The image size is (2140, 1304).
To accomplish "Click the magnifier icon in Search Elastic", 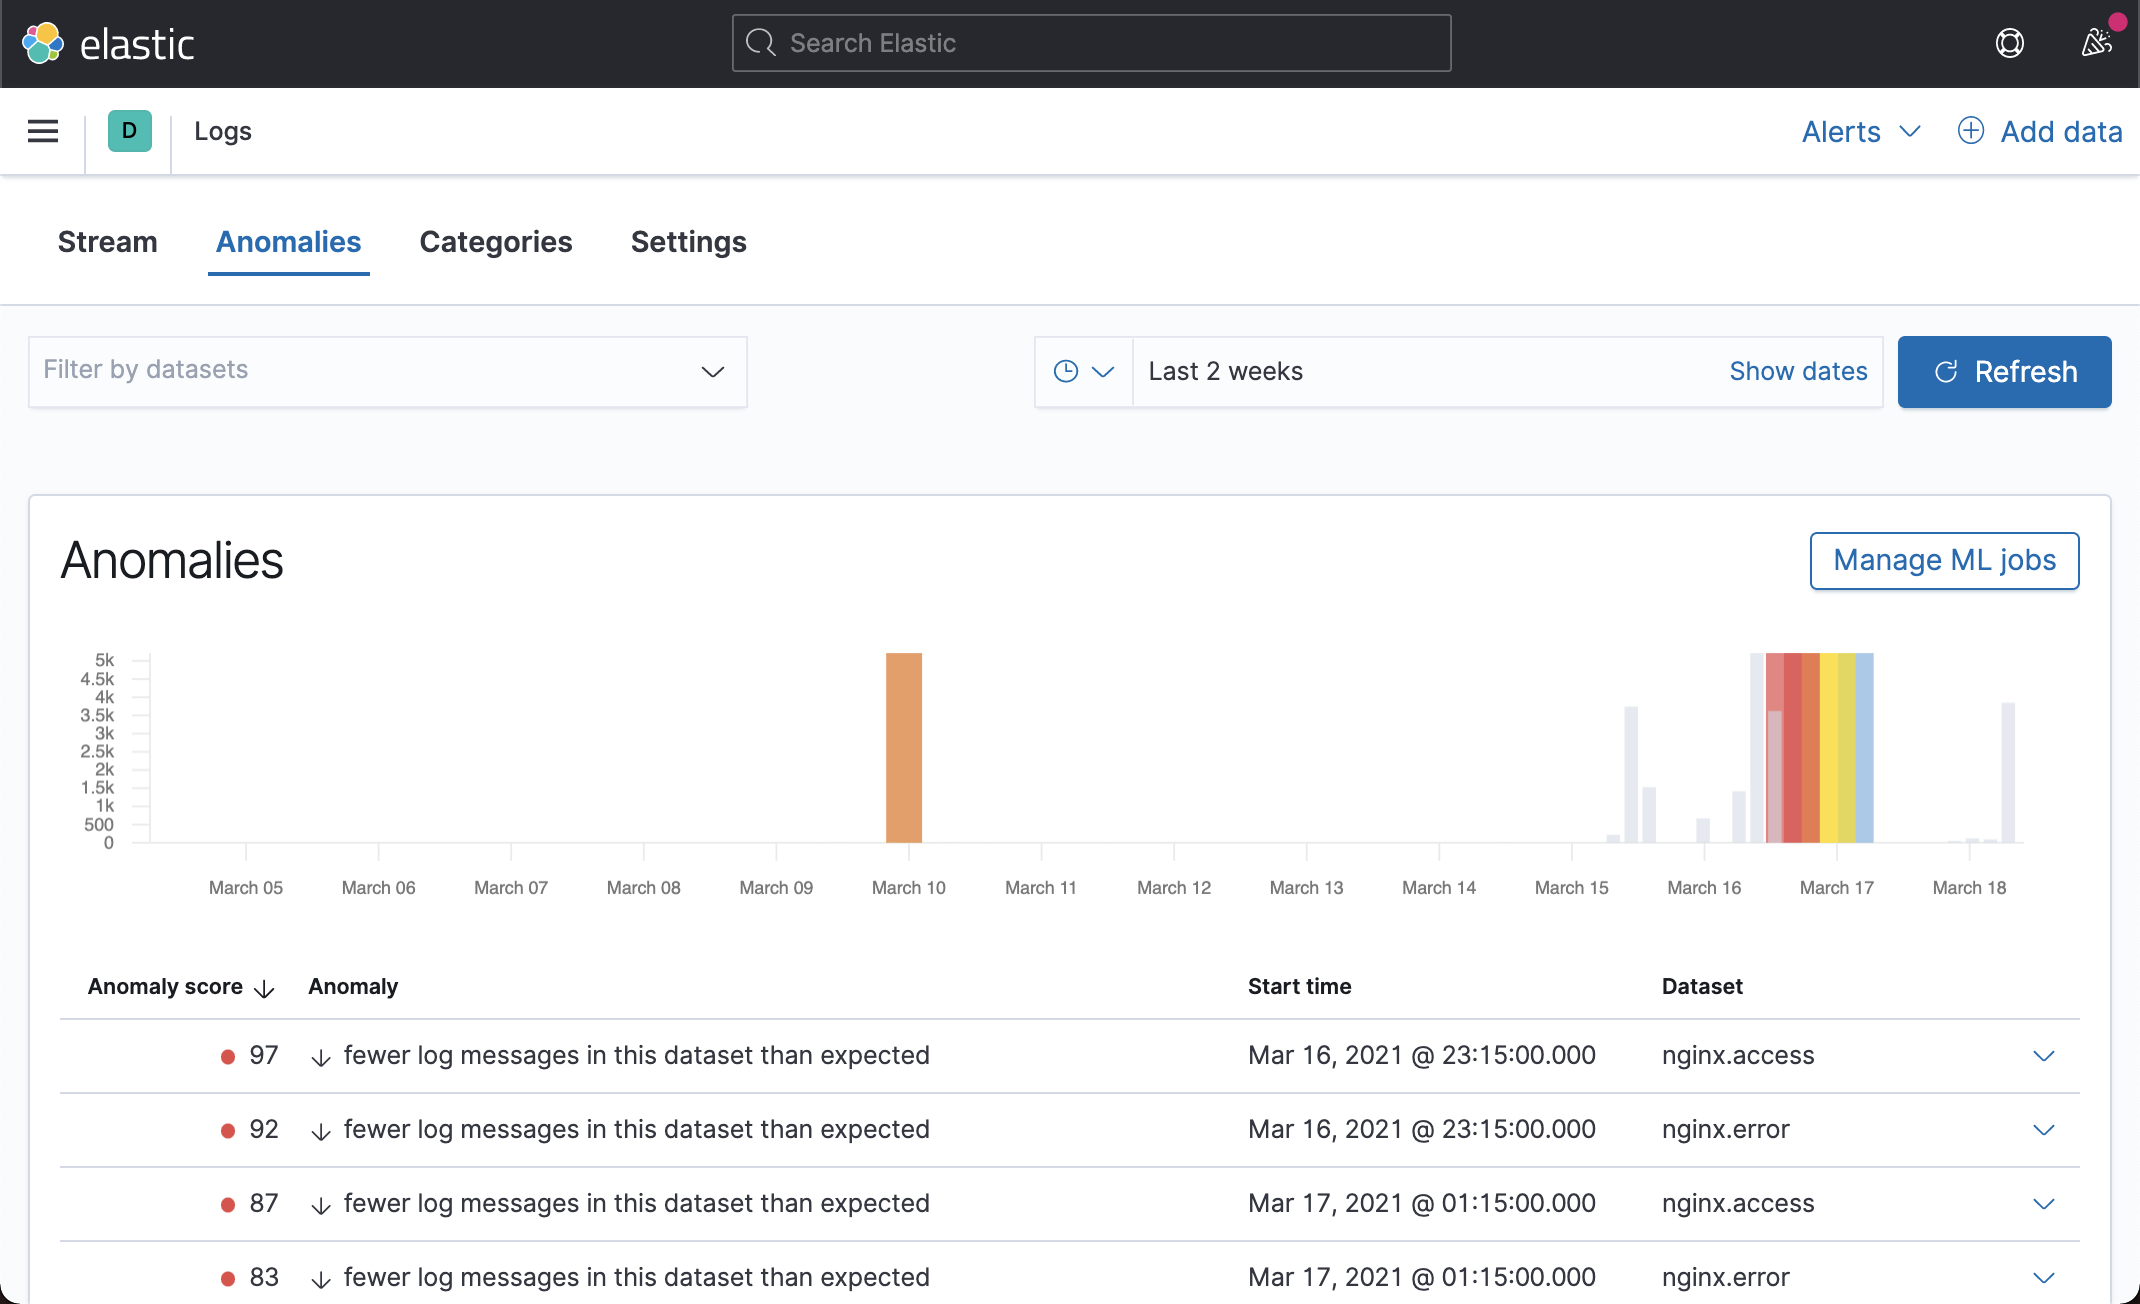I will pyautogui.click(x=761, y=43).
